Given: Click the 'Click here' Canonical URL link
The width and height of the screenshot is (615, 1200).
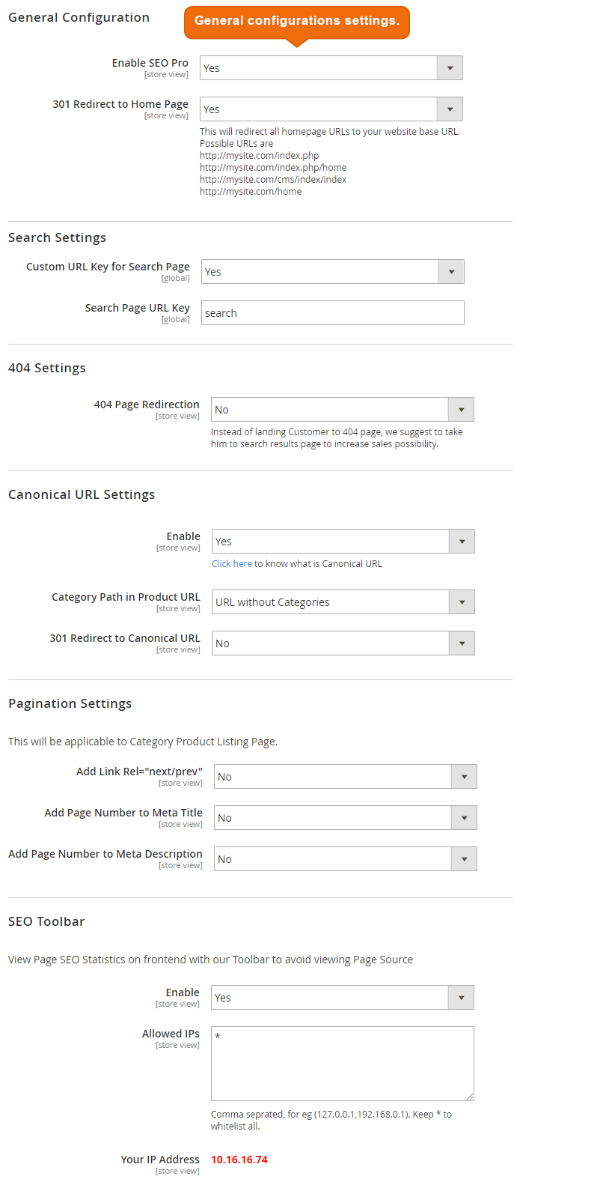Looking at the screenshot, I should (232, 564).
